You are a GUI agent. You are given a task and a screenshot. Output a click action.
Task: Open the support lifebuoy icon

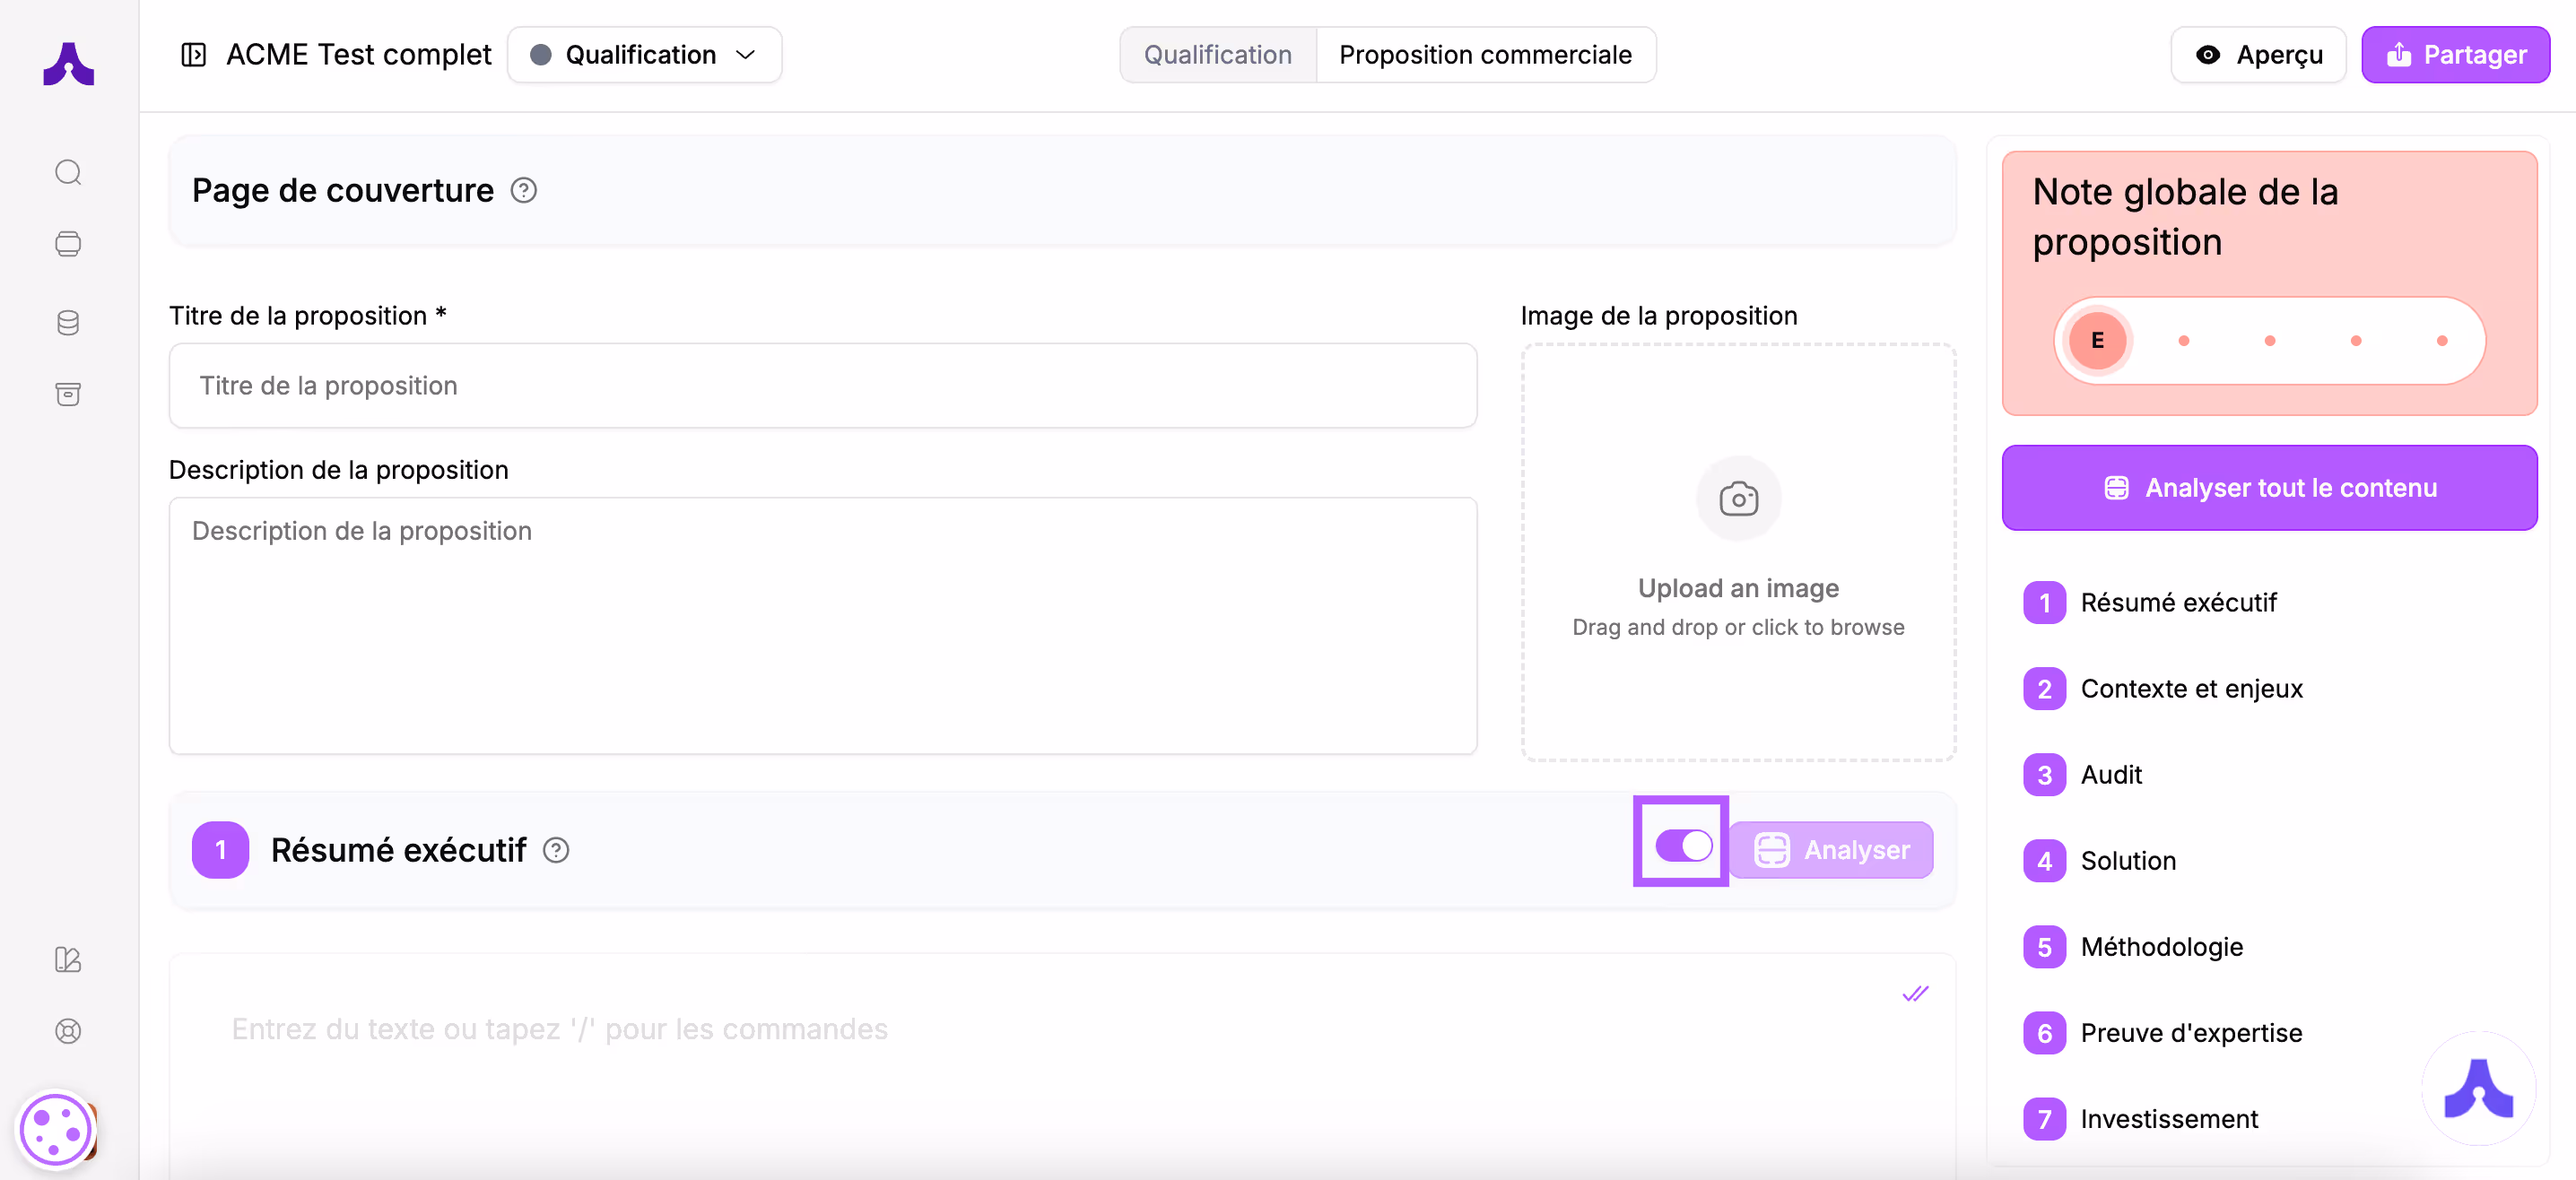click(x=68, y=1031)
